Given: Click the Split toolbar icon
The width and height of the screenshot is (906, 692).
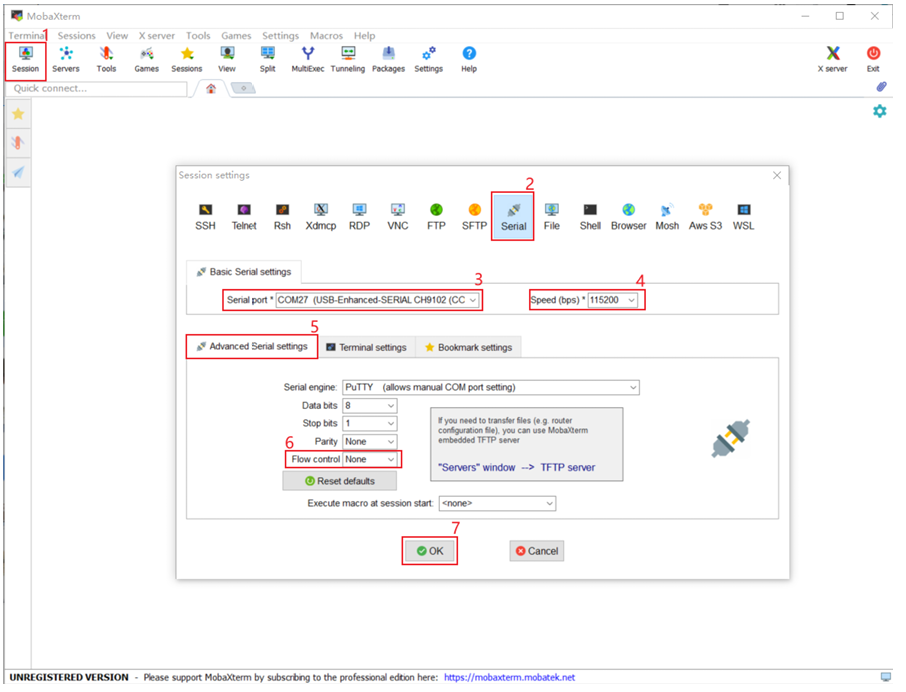Looking at the screenshot, I should (268, 60).
